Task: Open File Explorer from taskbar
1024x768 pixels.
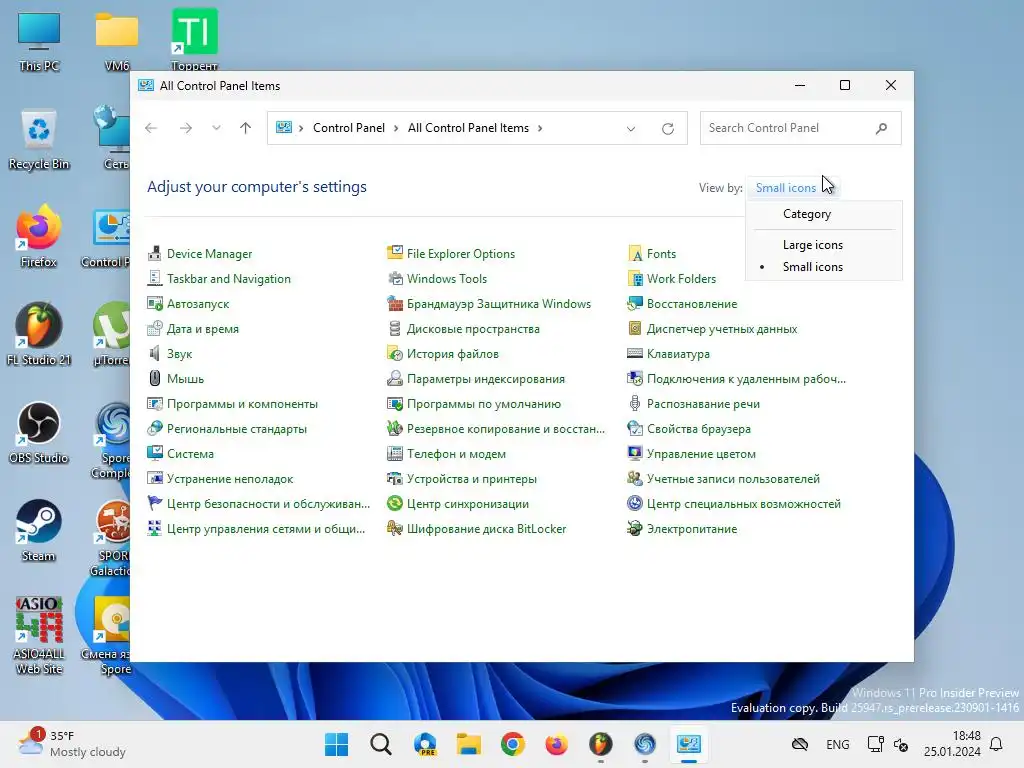Action: click(x=469, y=744)
